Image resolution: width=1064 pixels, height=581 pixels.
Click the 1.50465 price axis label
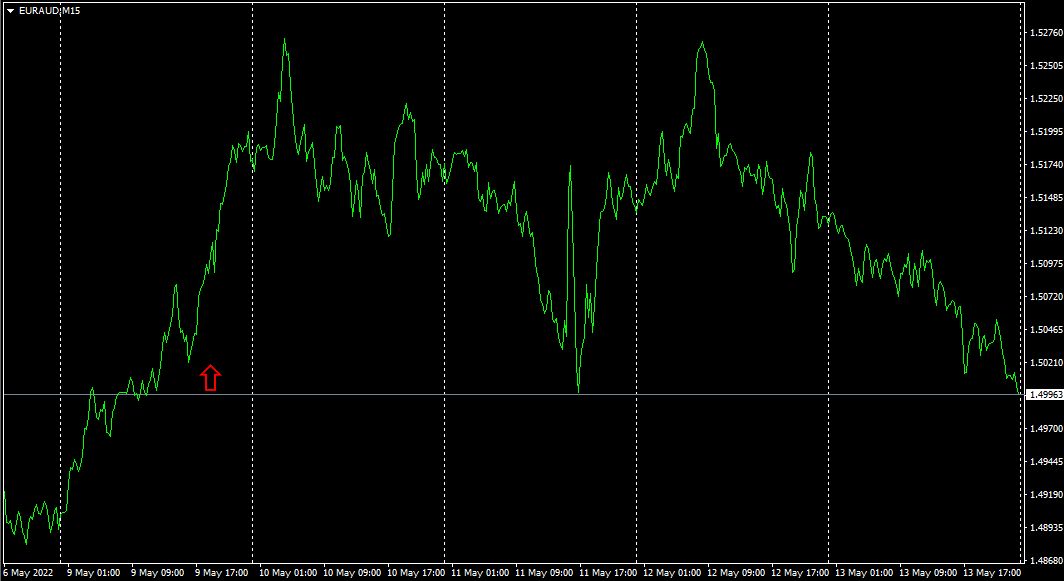[1046, 329]
